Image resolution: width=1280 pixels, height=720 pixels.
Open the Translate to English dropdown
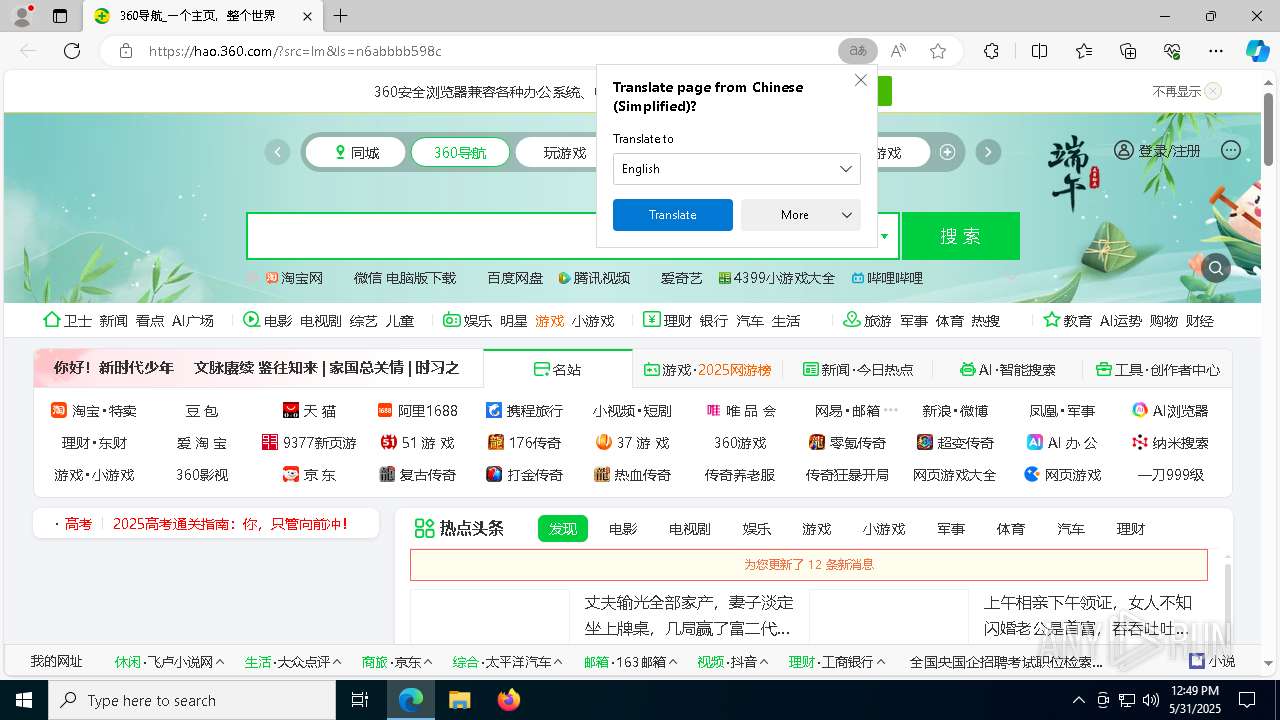[736, 169]
